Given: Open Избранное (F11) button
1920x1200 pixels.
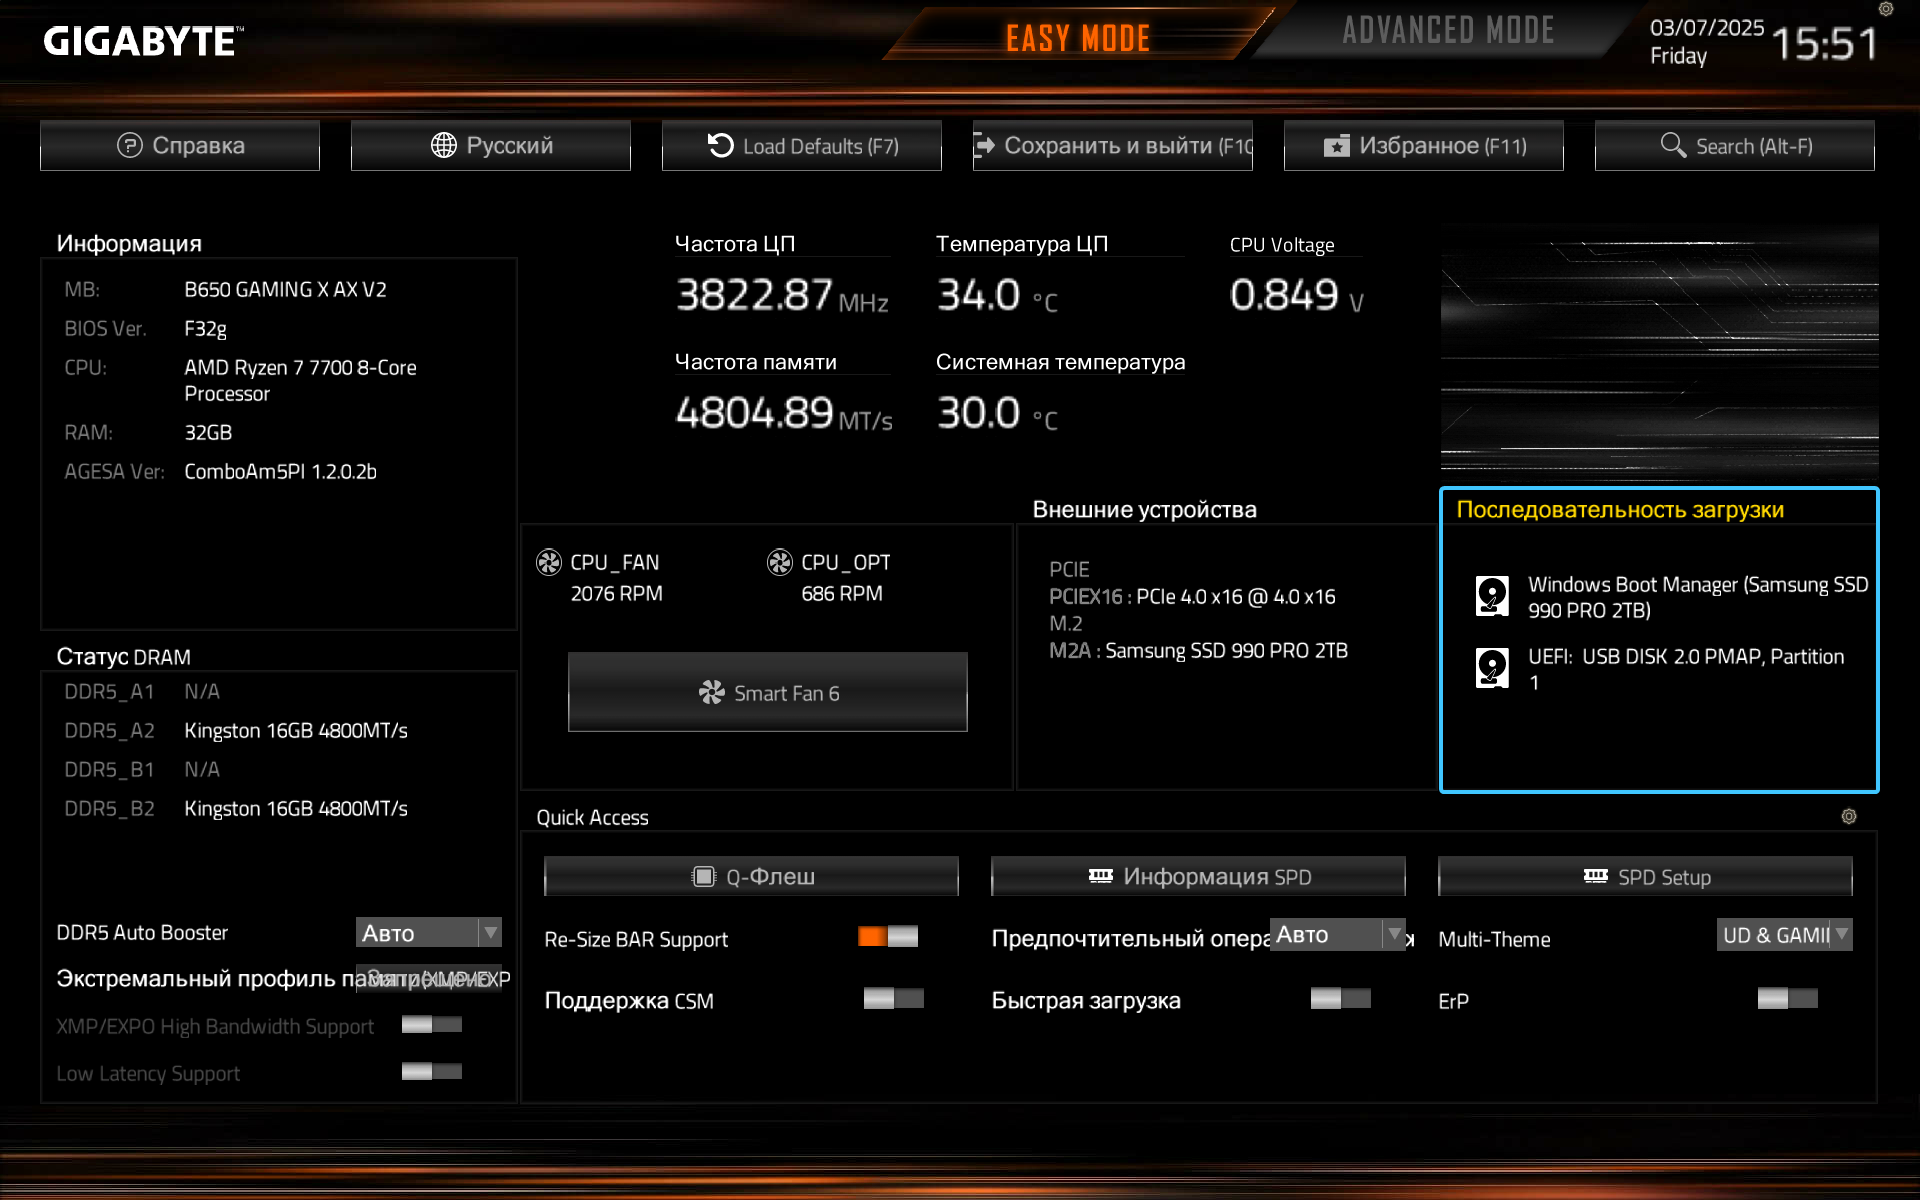Looking at the screenshot, I should 1424,146.
